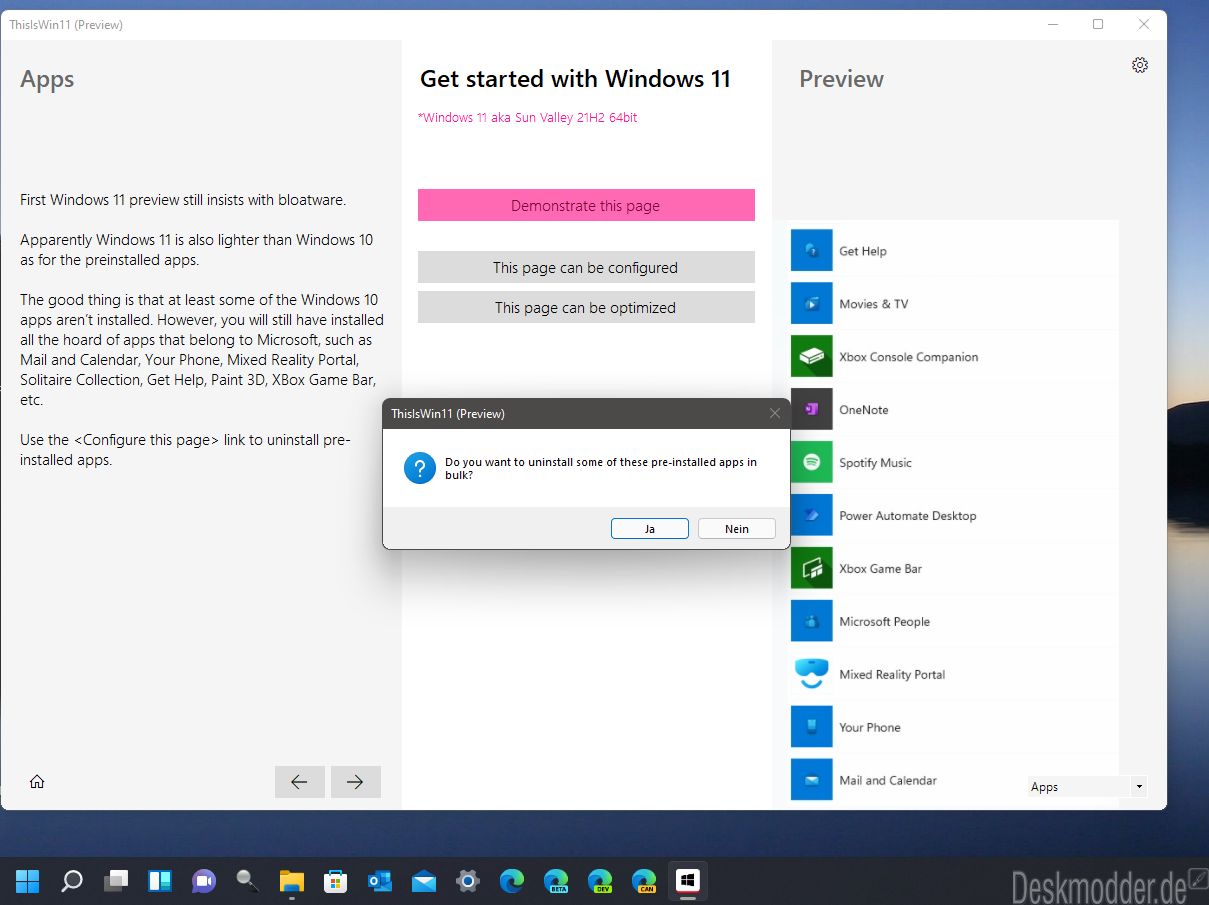The height and width of the screenshot is (905, 1209).
Task: Select the Get Help app icon
Action: coord(812,250)
